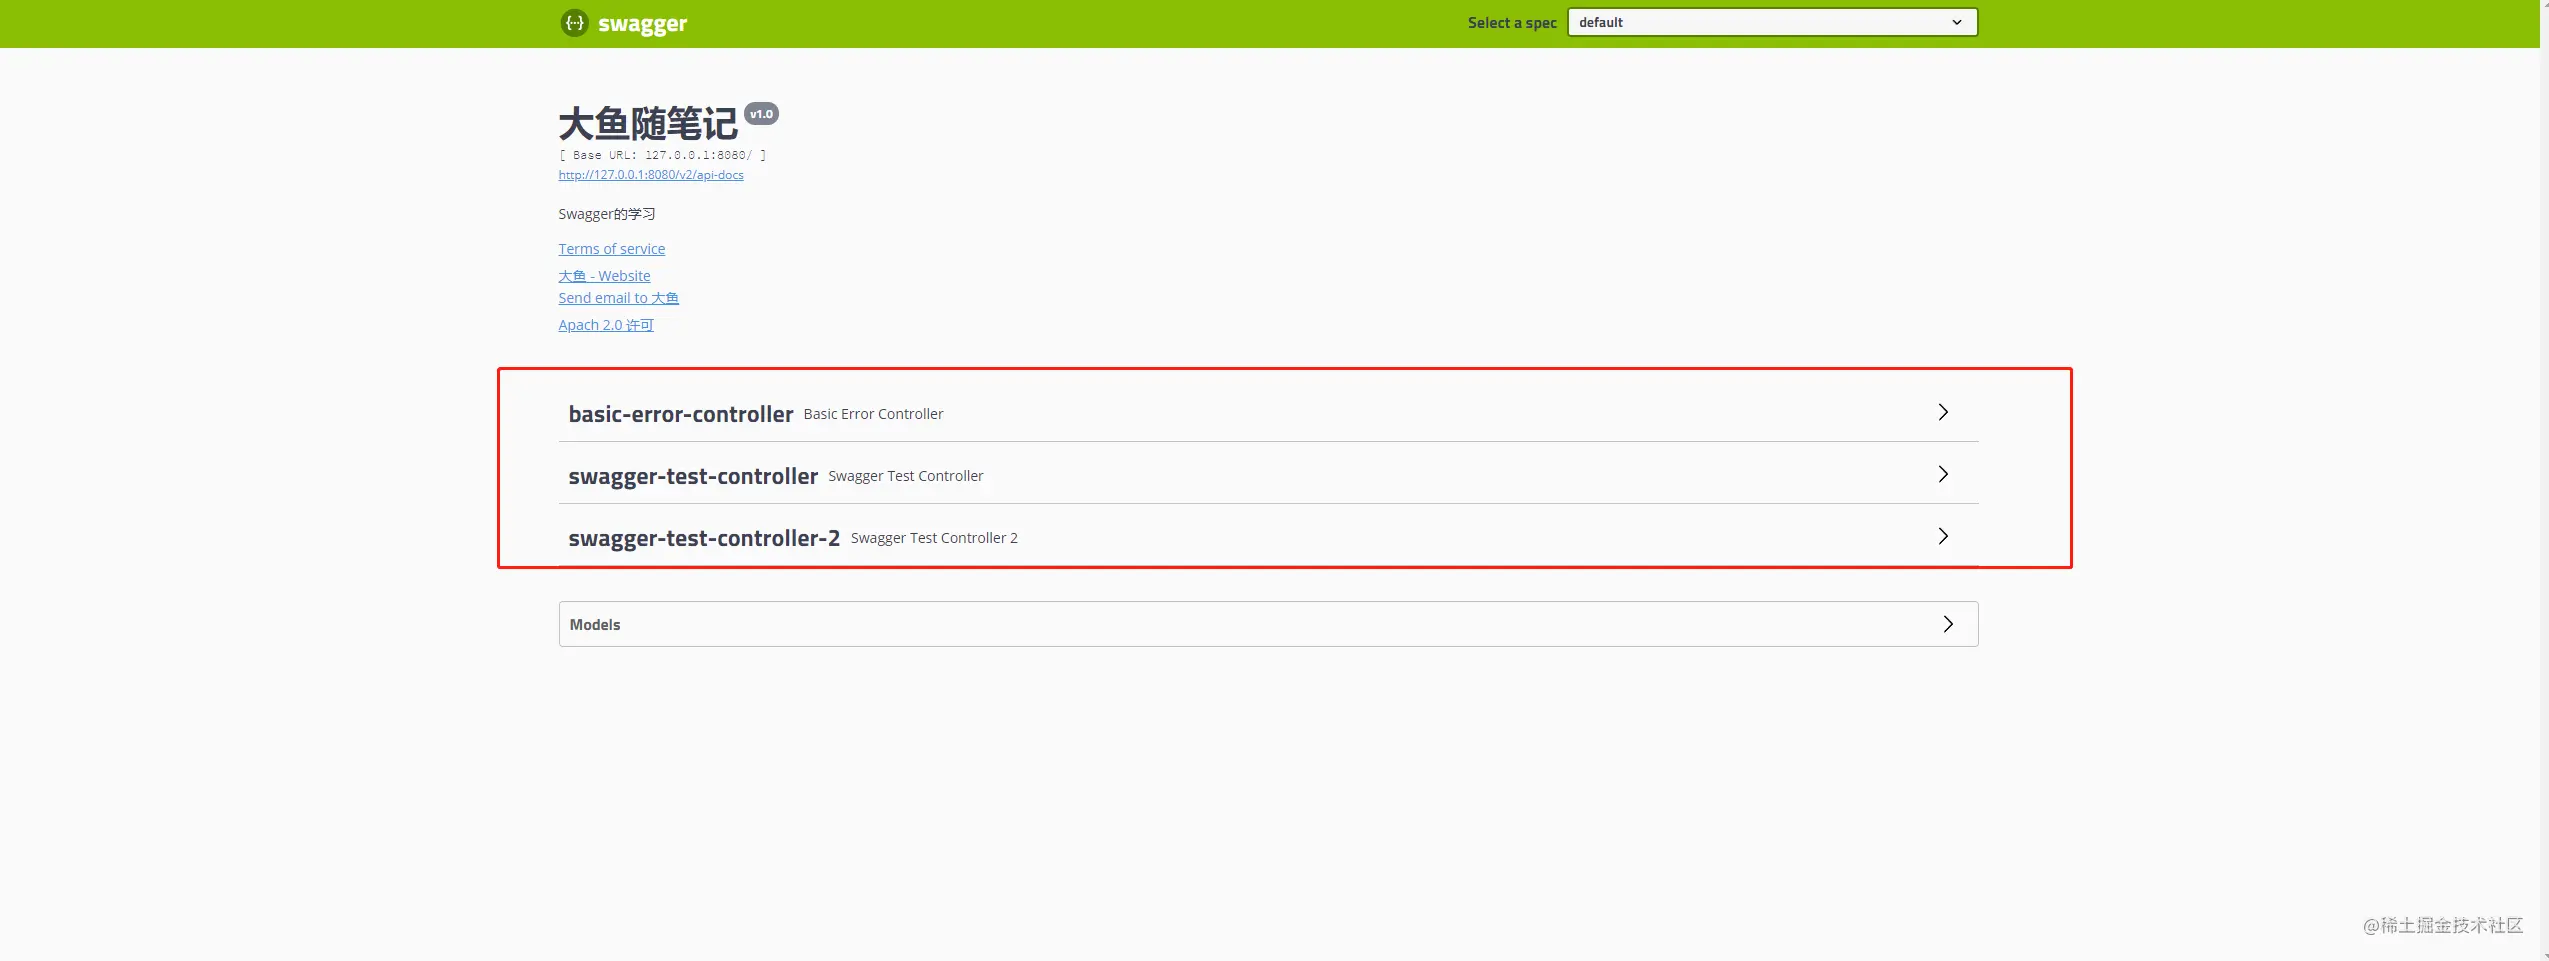Open the Apach 2.0 许可 license link
This screenshot has height=961, width=2549.
click(x=606, y=325)
